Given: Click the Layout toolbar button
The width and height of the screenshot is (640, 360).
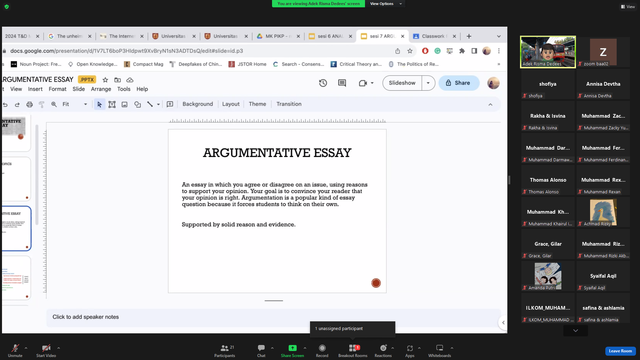Looking at the screenshot, I should pyautogui.click(x=231, y=104).
